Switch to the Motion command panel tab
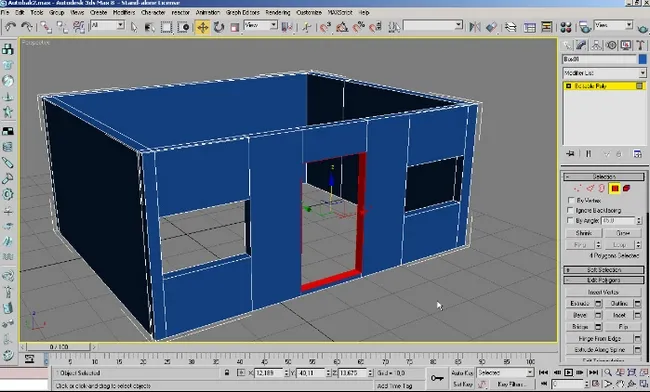This screenshot has height=392, width=650. coord(611,45)
